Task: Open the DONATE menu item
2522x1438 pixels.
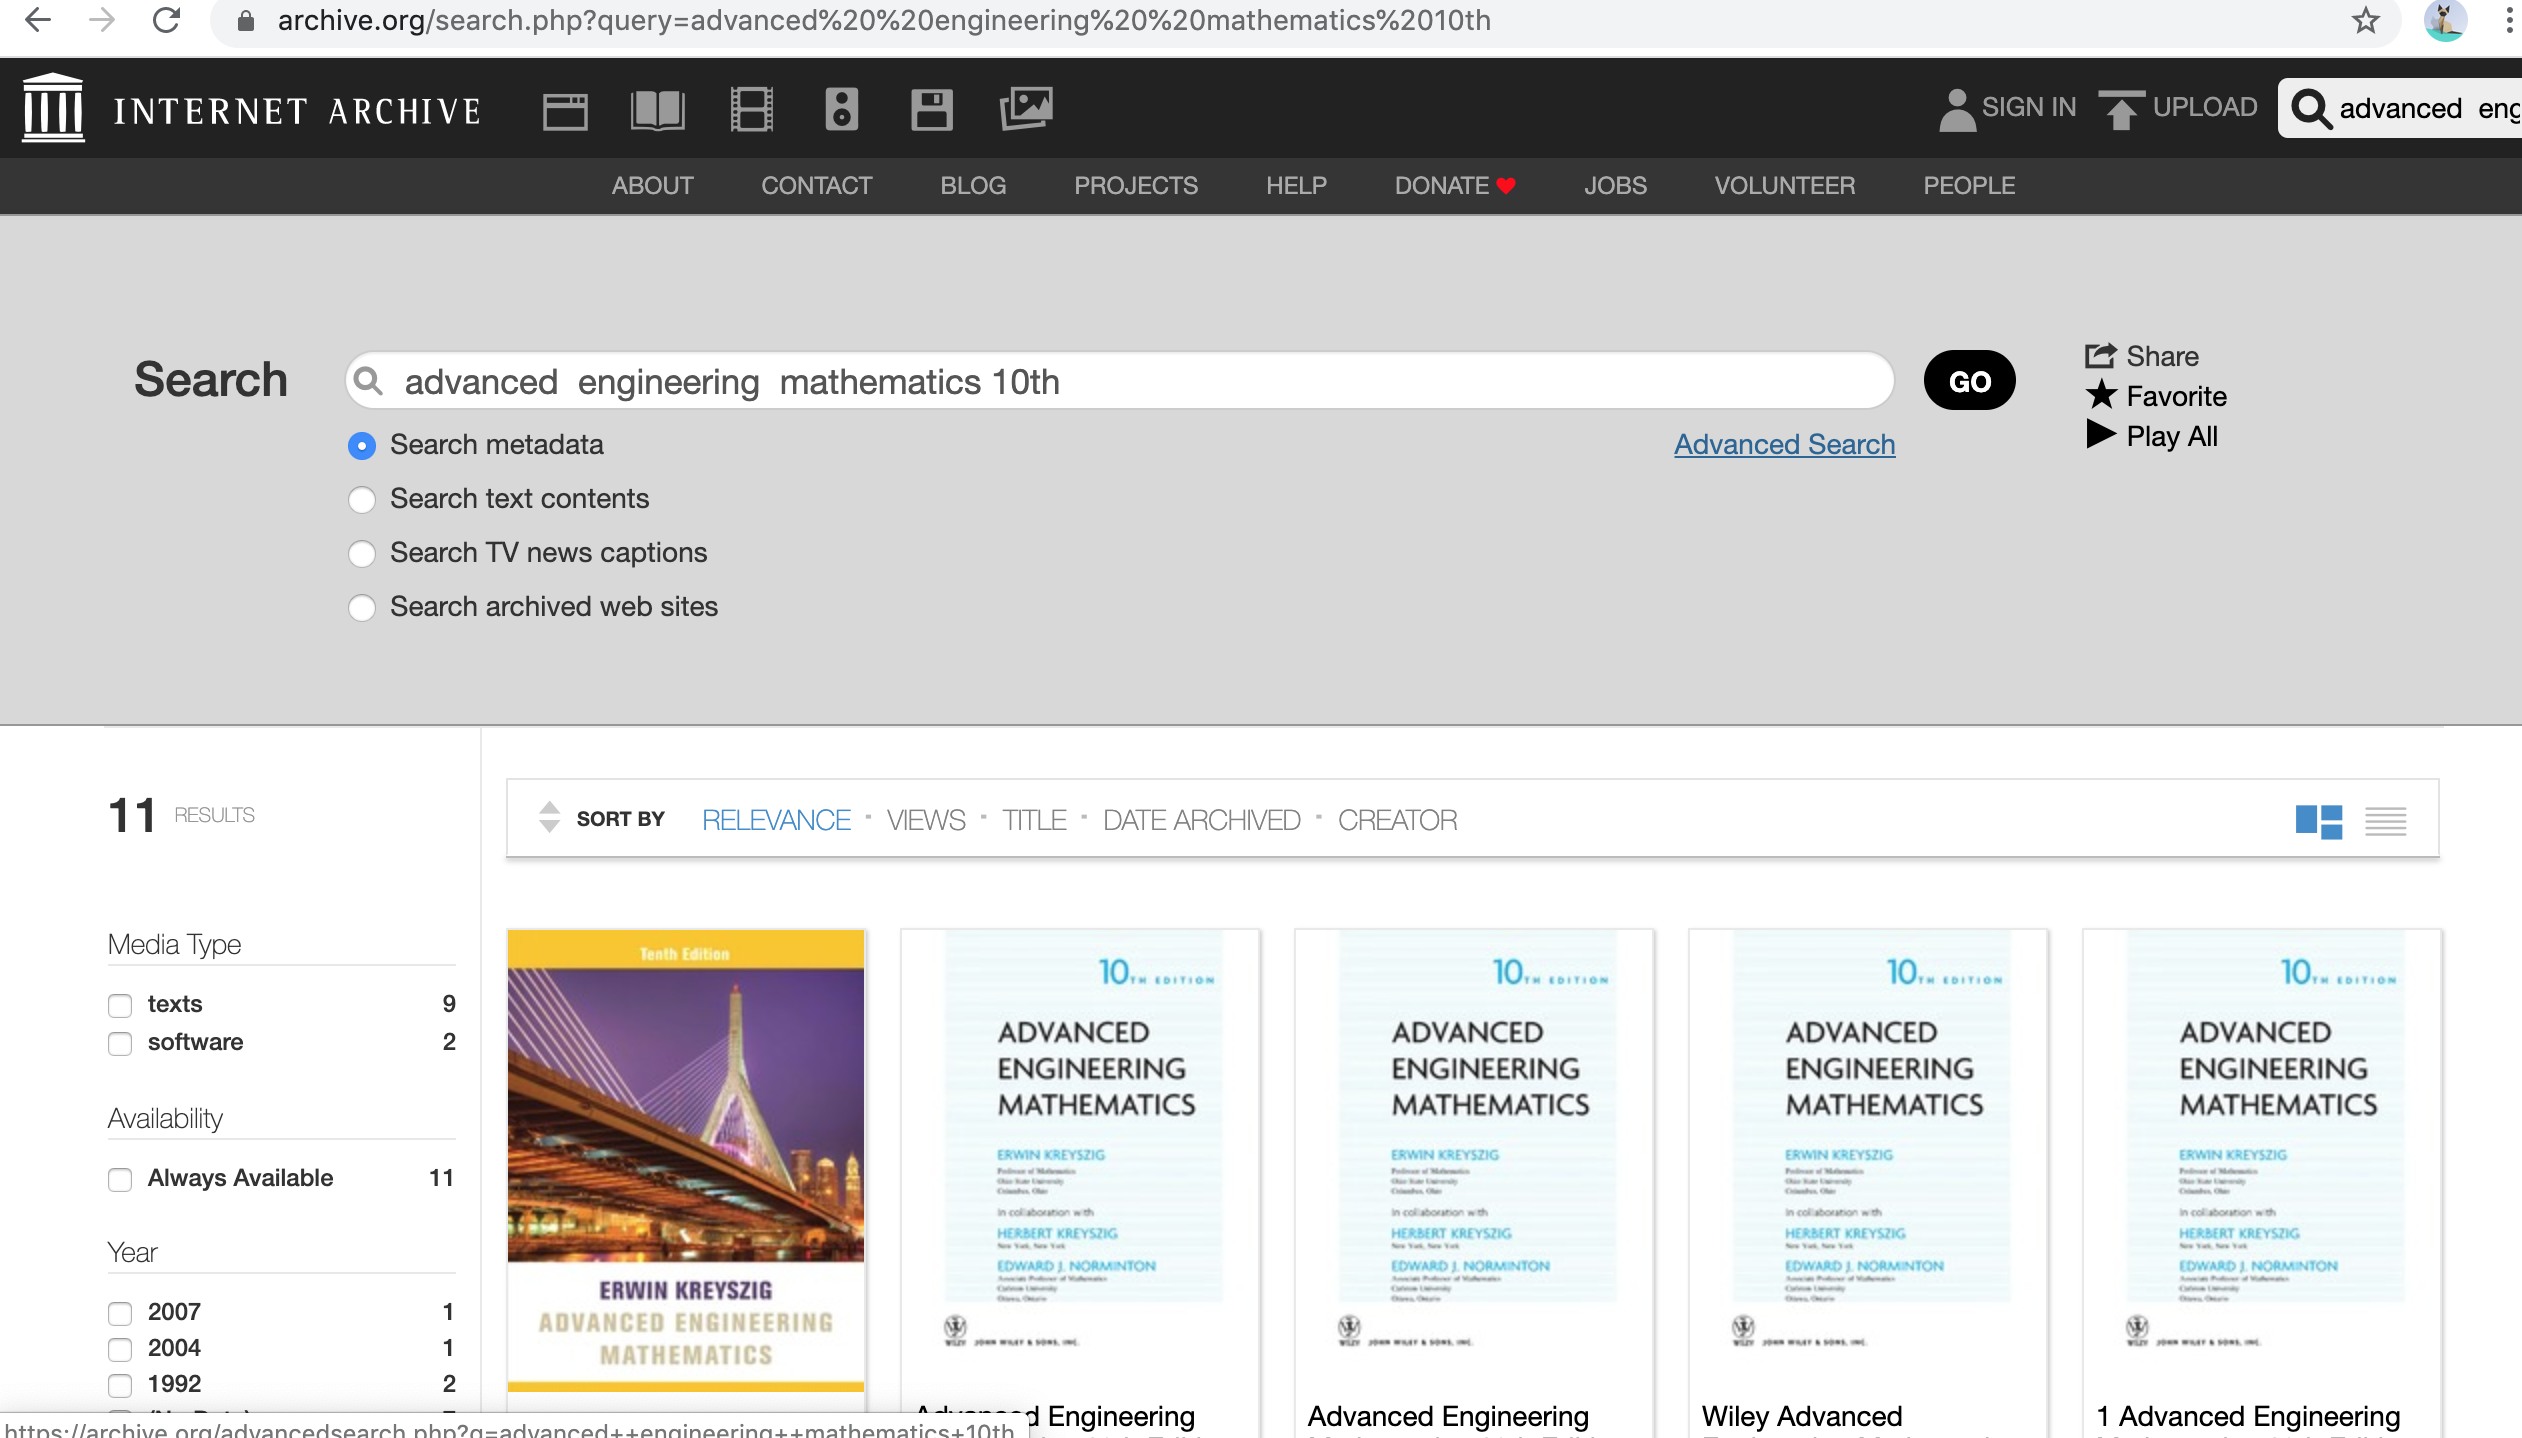Action: coord(1455,185)
